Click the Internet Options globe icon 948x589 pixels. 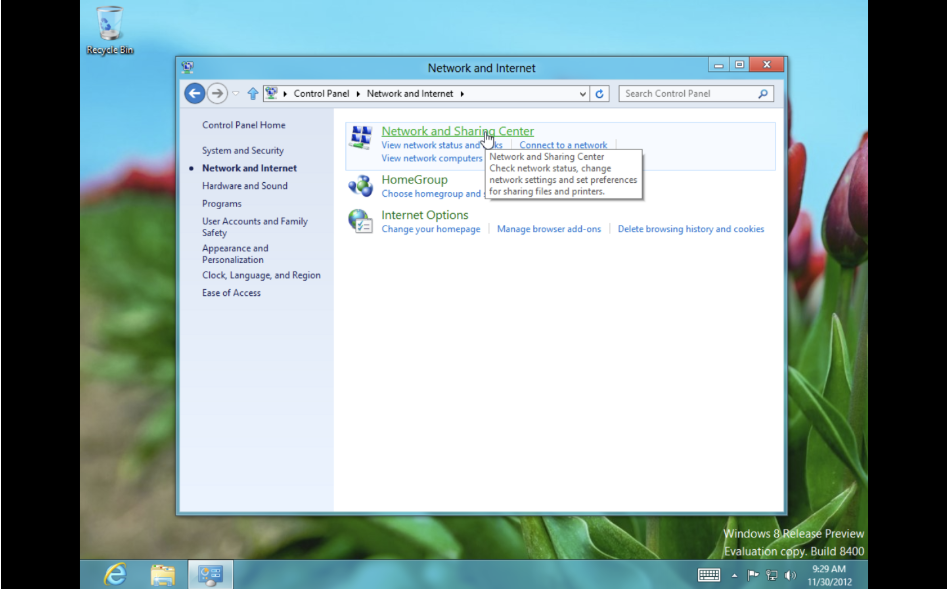click(x=360, y=221)
